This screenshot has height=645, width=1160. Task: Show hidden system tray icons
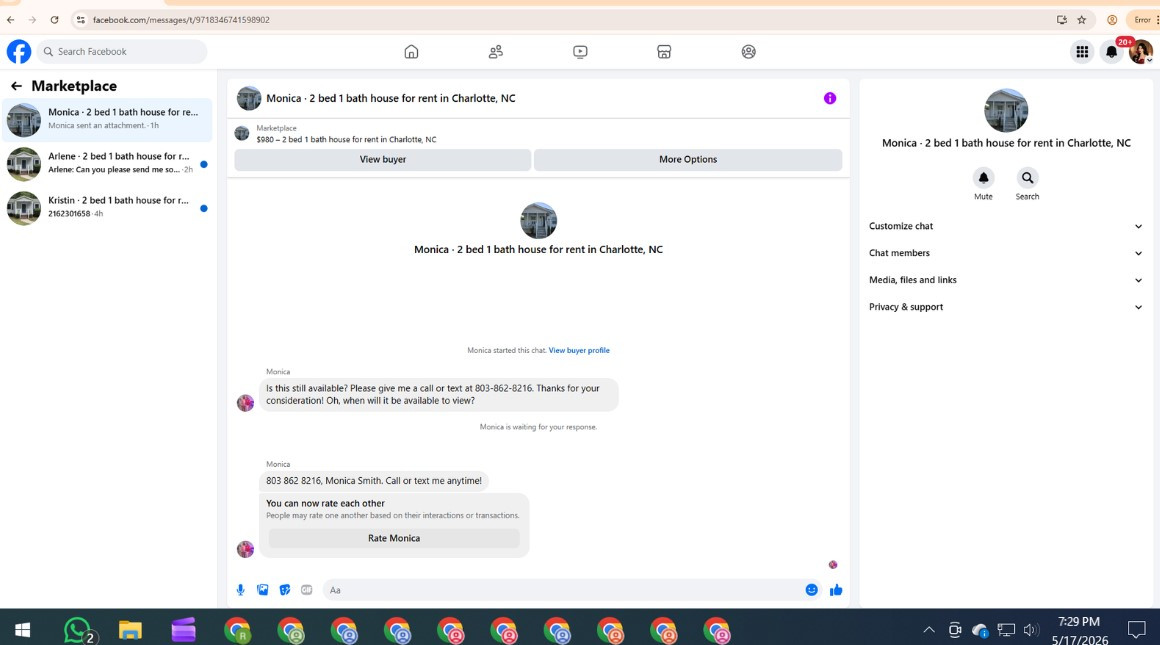point(928,630)
